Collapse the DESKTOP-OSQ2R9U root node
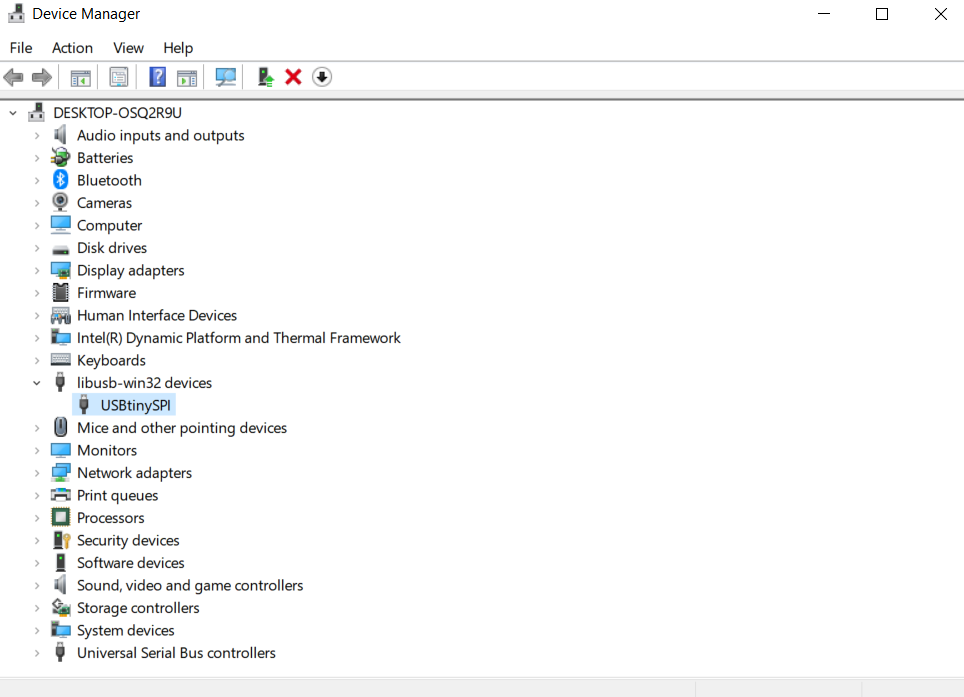 pyautogui.click(x=13, y=113)
